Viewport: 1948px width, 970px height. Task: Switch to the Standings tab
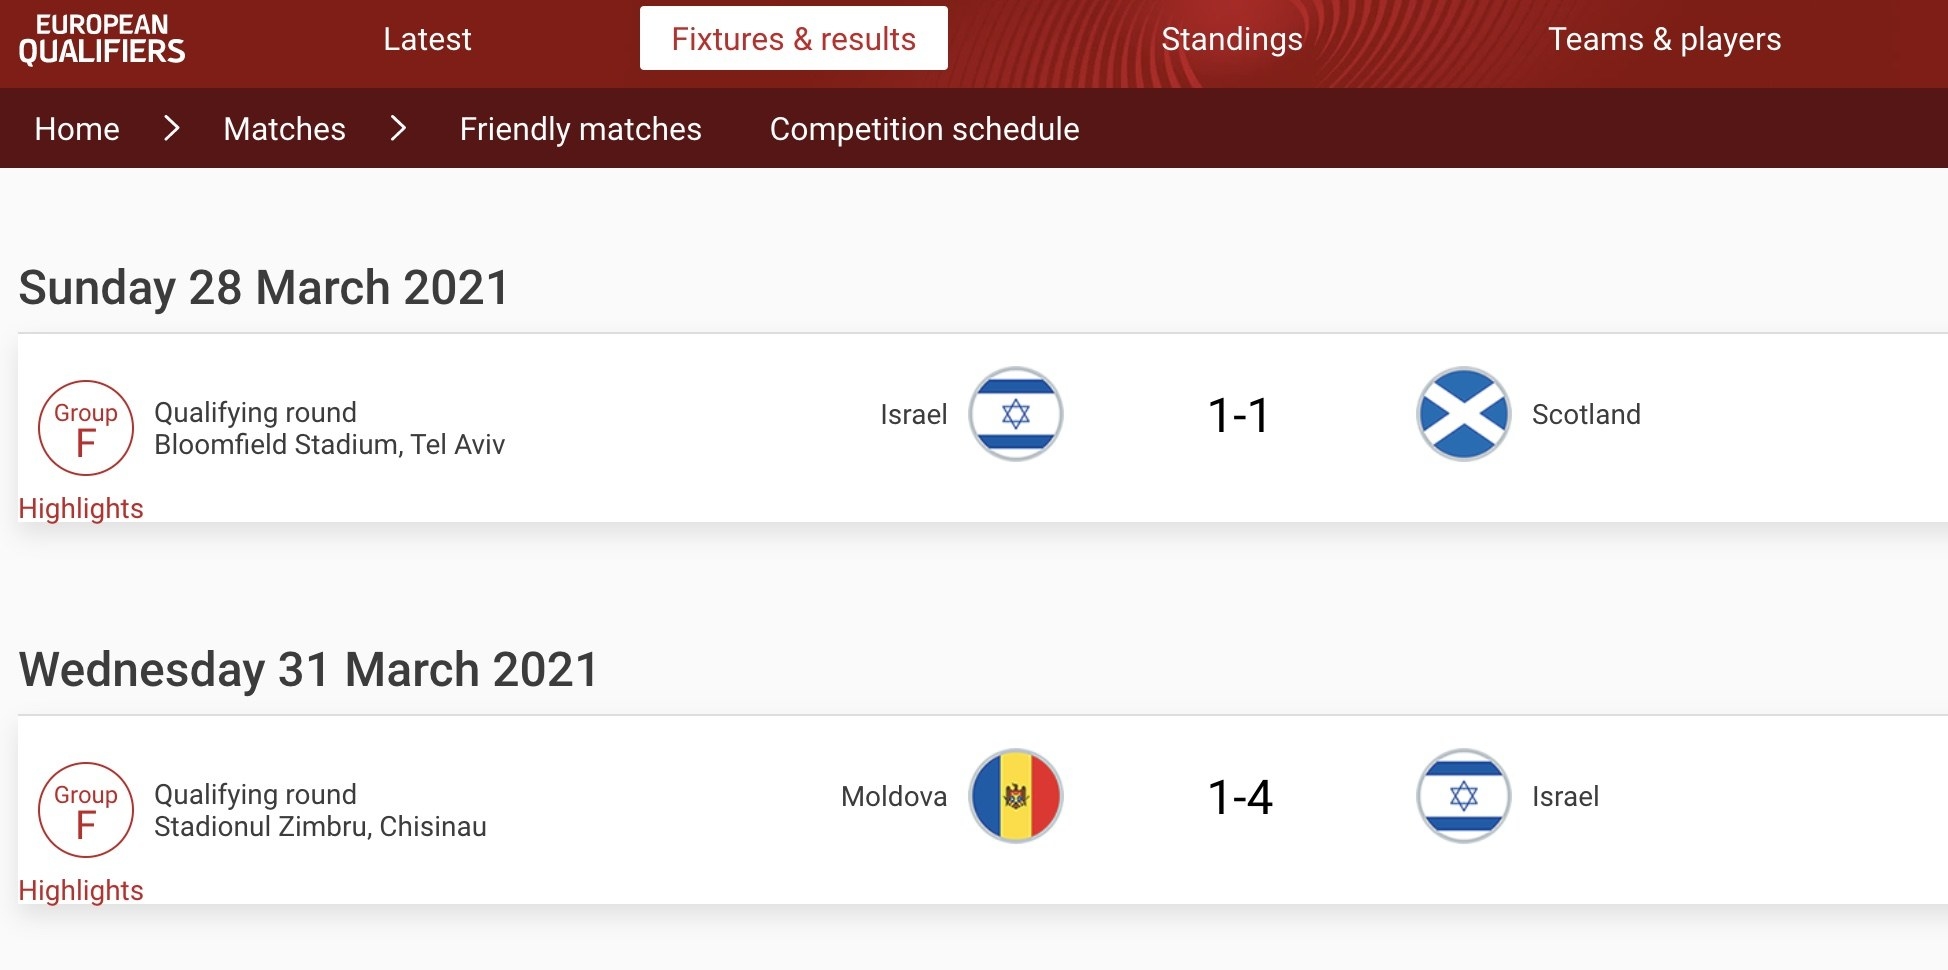point(1232,39)
